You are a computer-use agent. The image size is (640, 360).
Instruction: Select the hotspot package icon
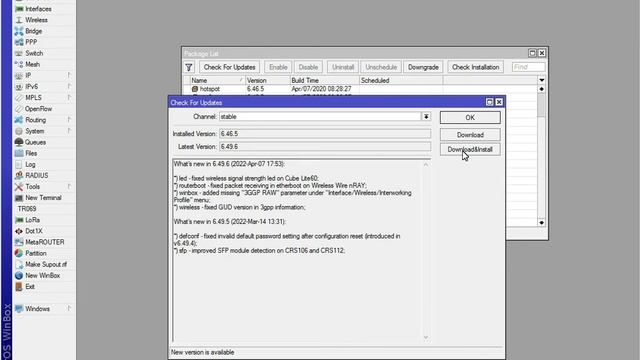pos(195,89)
